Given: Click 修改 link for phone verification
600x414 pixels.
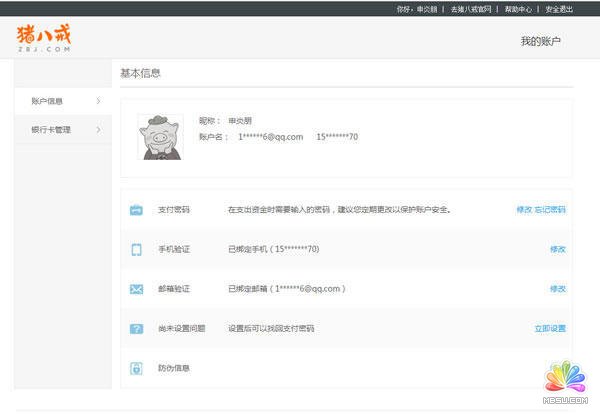Looking at the screenshot, I should (557, 249).
